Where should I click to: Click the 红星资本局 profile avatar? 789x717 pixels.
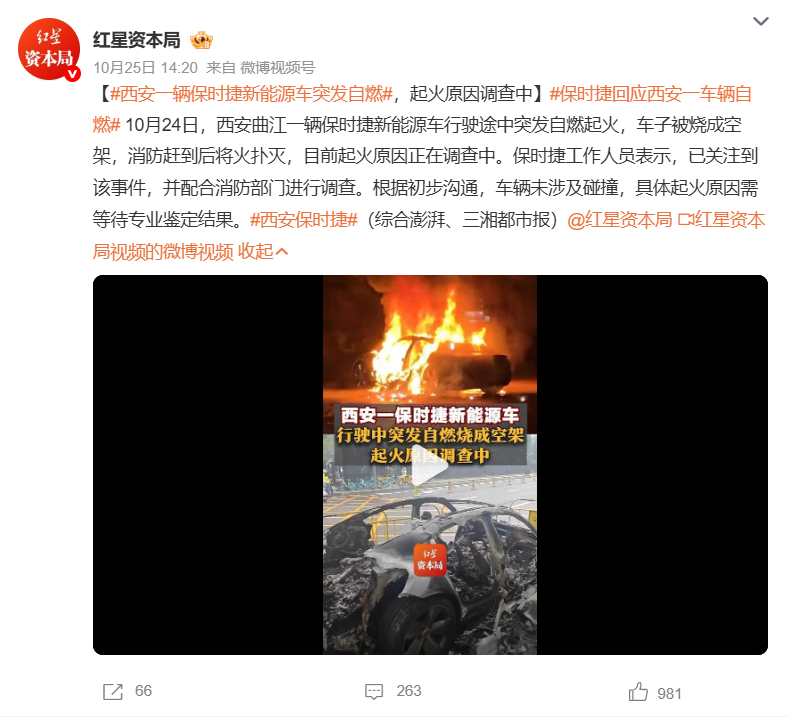pyautogui.click(x=49, y=49)
